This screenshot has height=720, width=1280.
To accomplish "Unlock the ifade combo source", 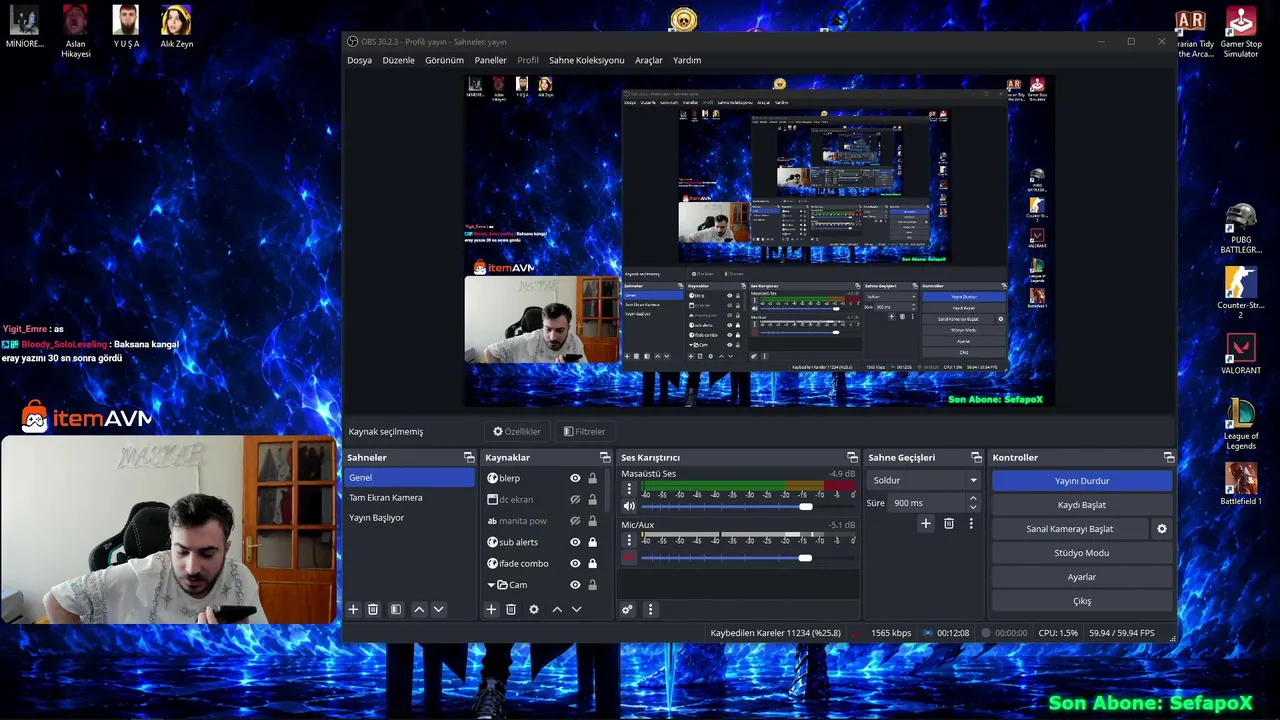I will pyautogui.click(x=592, y=563).
